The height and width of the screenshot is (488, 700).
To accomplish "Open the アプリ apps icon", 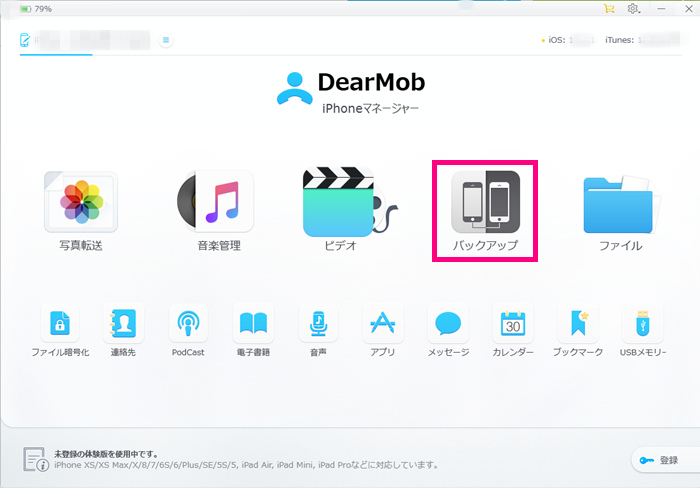I will [383, 323].
